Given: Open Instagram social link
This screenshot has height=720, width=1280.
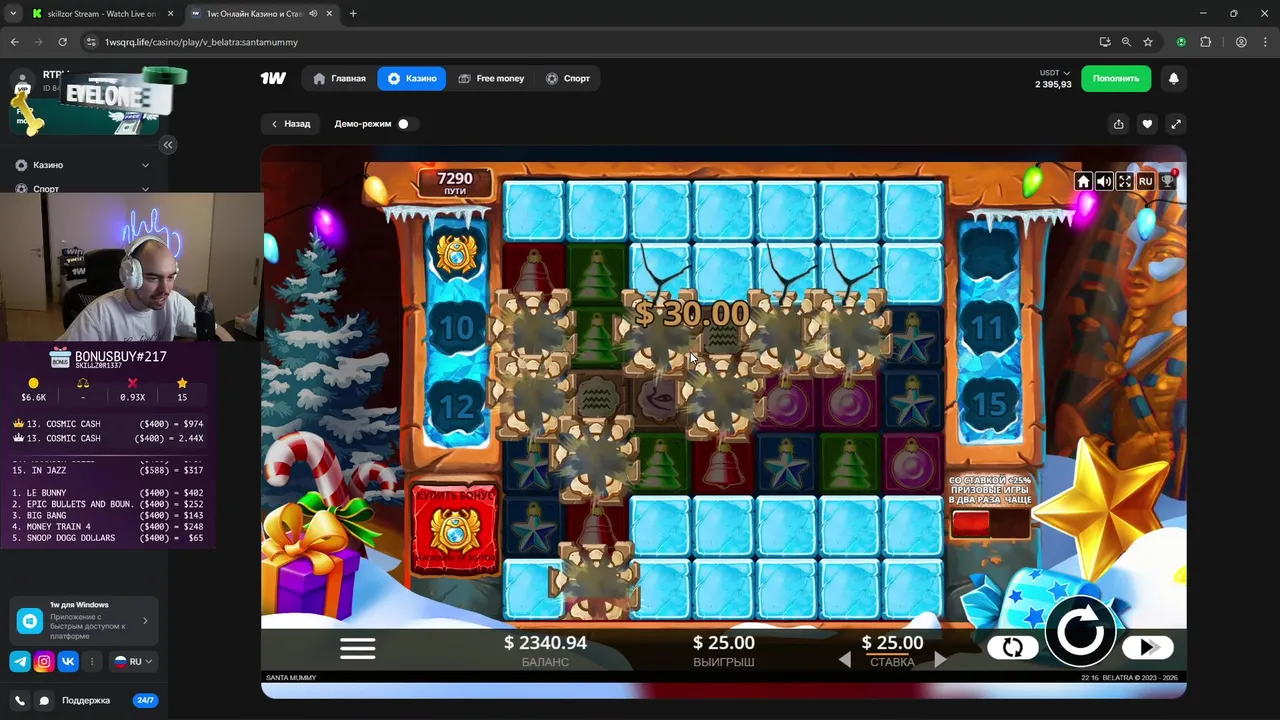Looking at the screenshot, I should tap(44, 661).
